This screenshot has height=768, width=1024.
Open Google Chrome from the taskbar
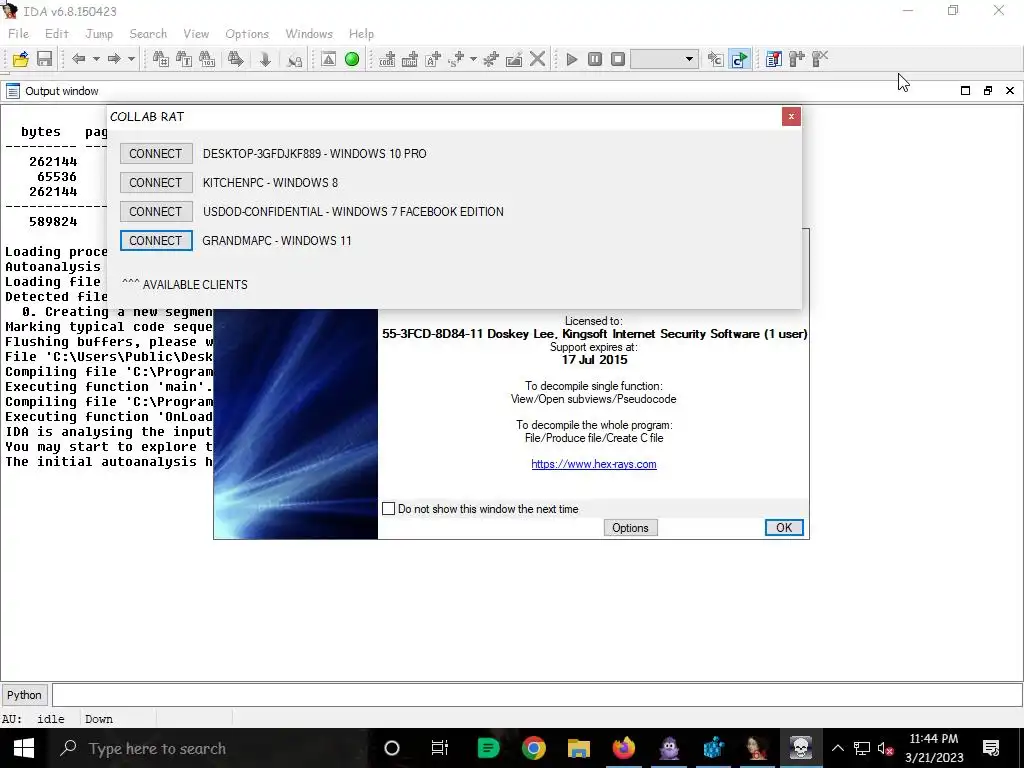[534, 748]
